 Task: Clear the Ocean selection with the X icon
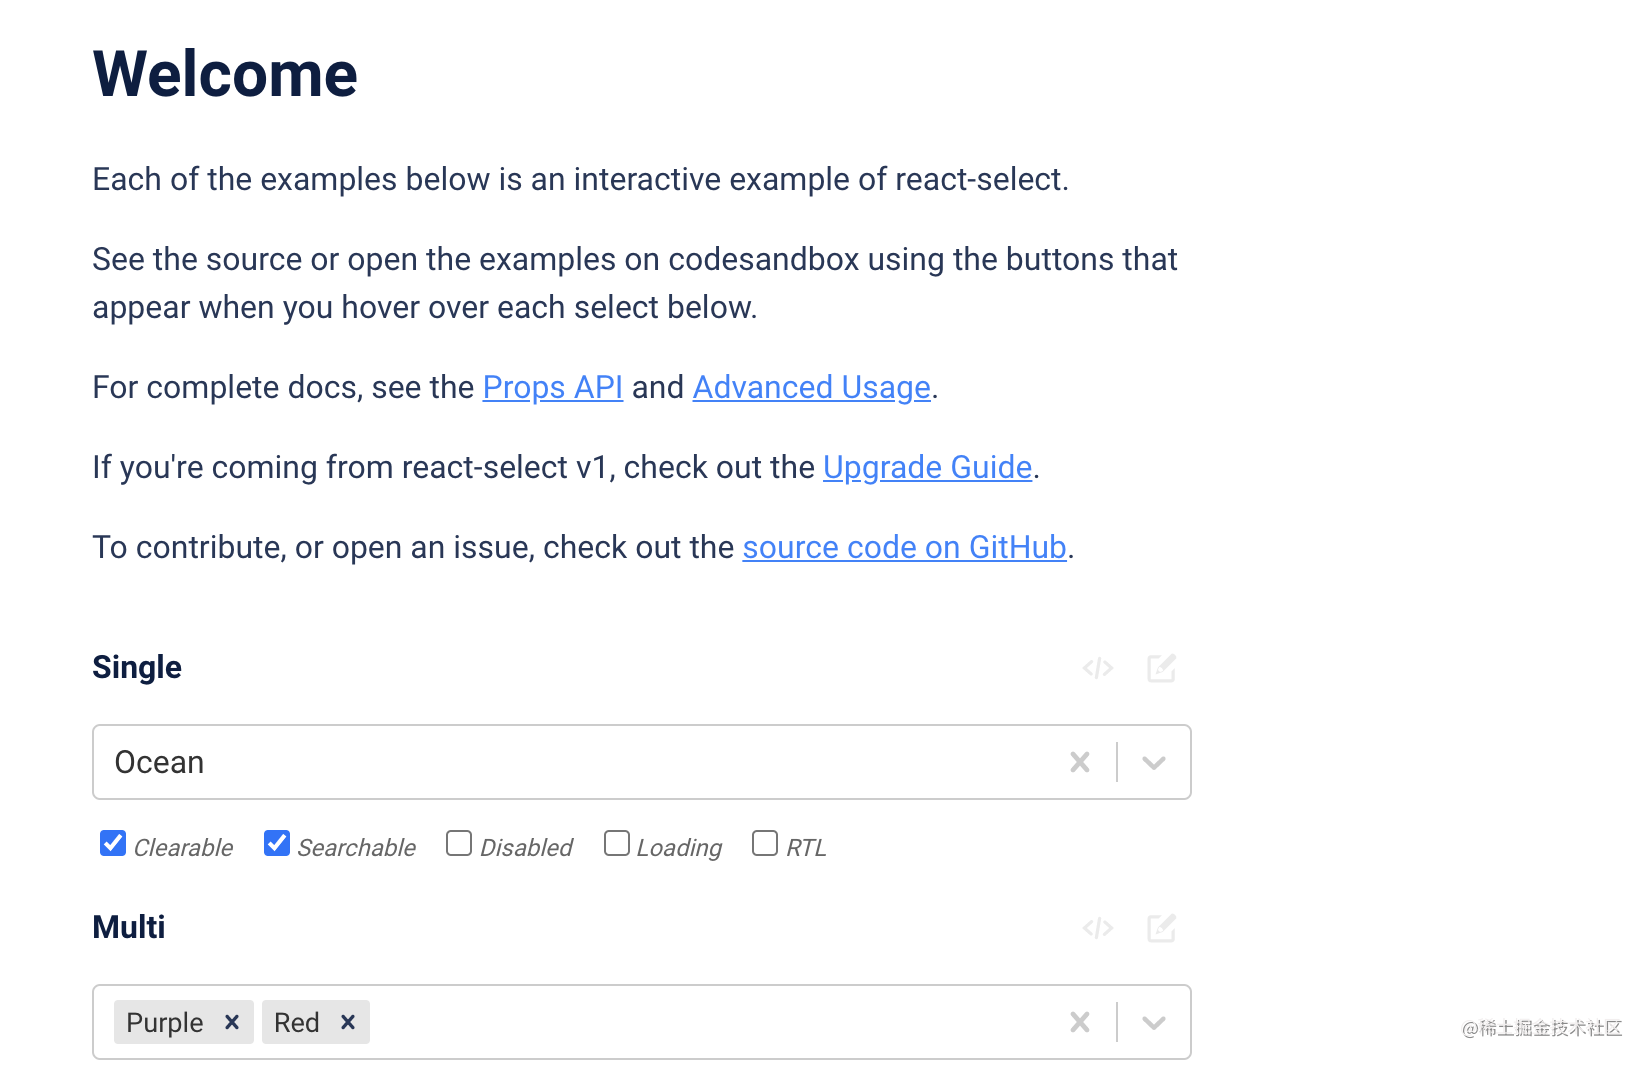[x=1080, y=762]
